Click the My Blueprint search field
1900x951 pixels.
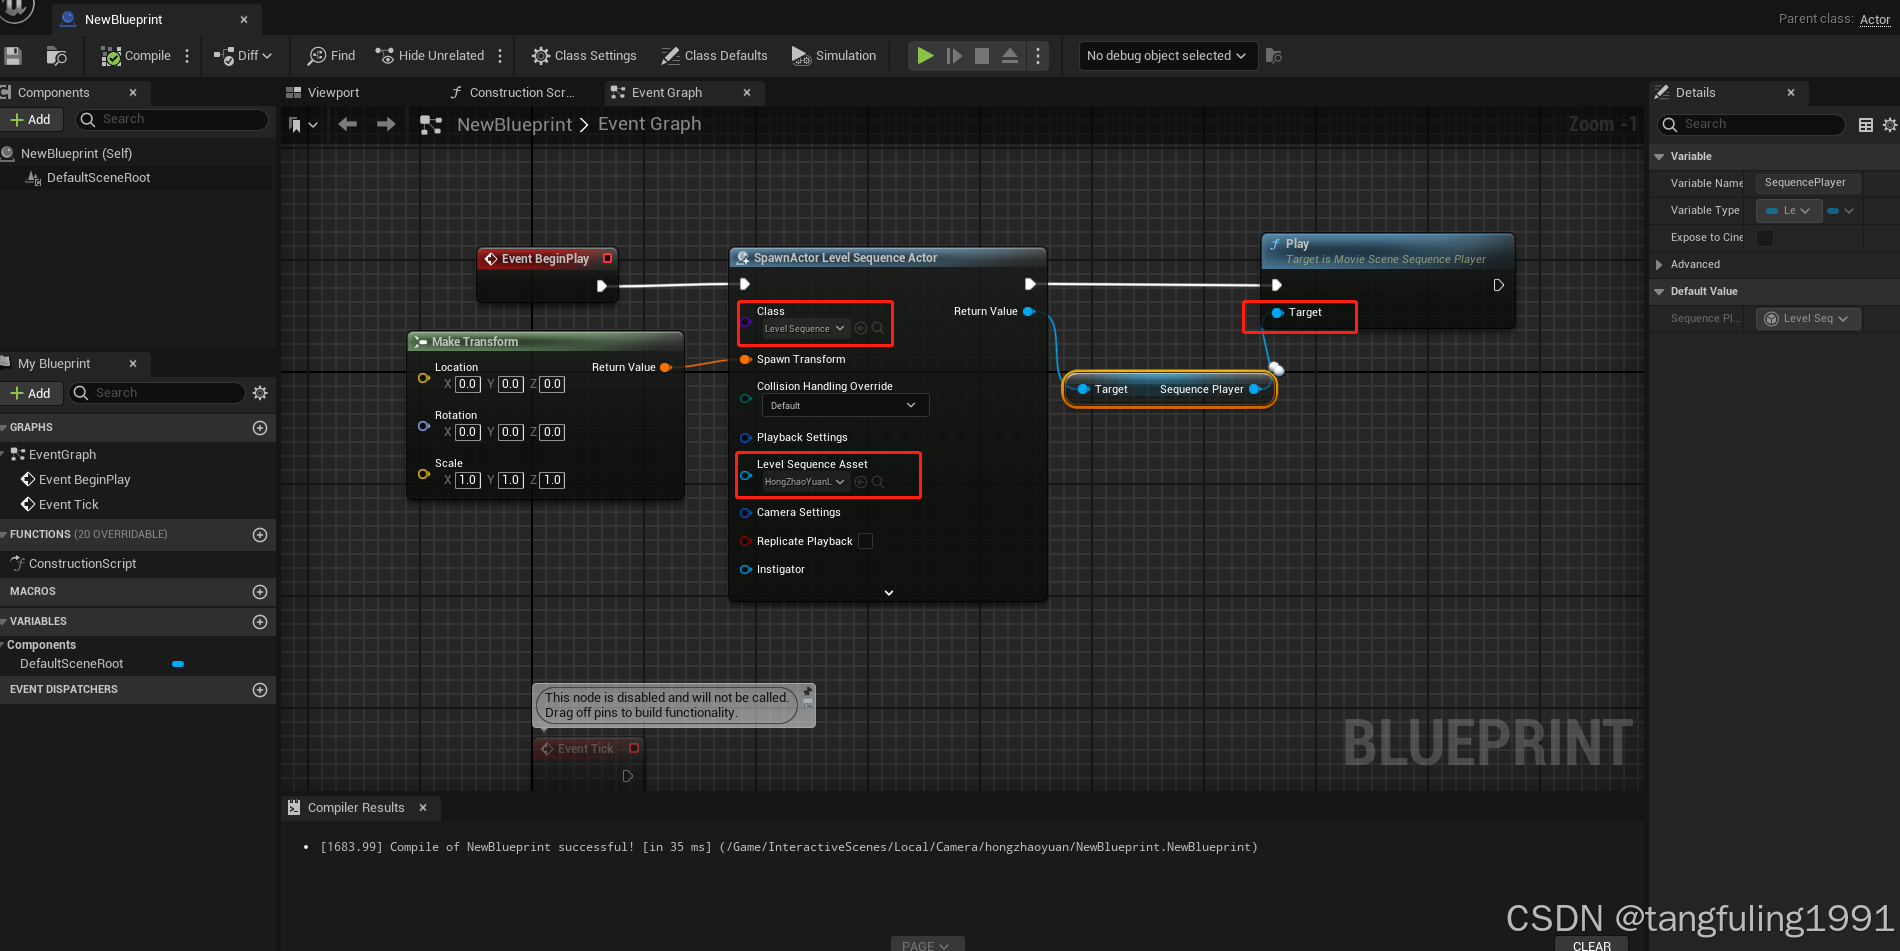click(x=158, y=394)
